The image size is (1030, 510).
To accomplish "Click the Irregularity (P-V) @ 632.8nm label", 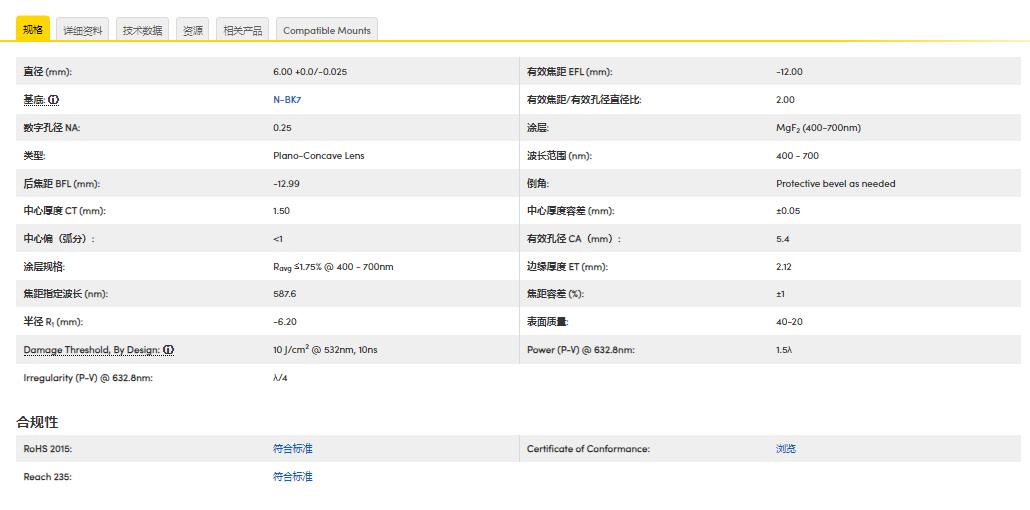I will click(88, 378).
